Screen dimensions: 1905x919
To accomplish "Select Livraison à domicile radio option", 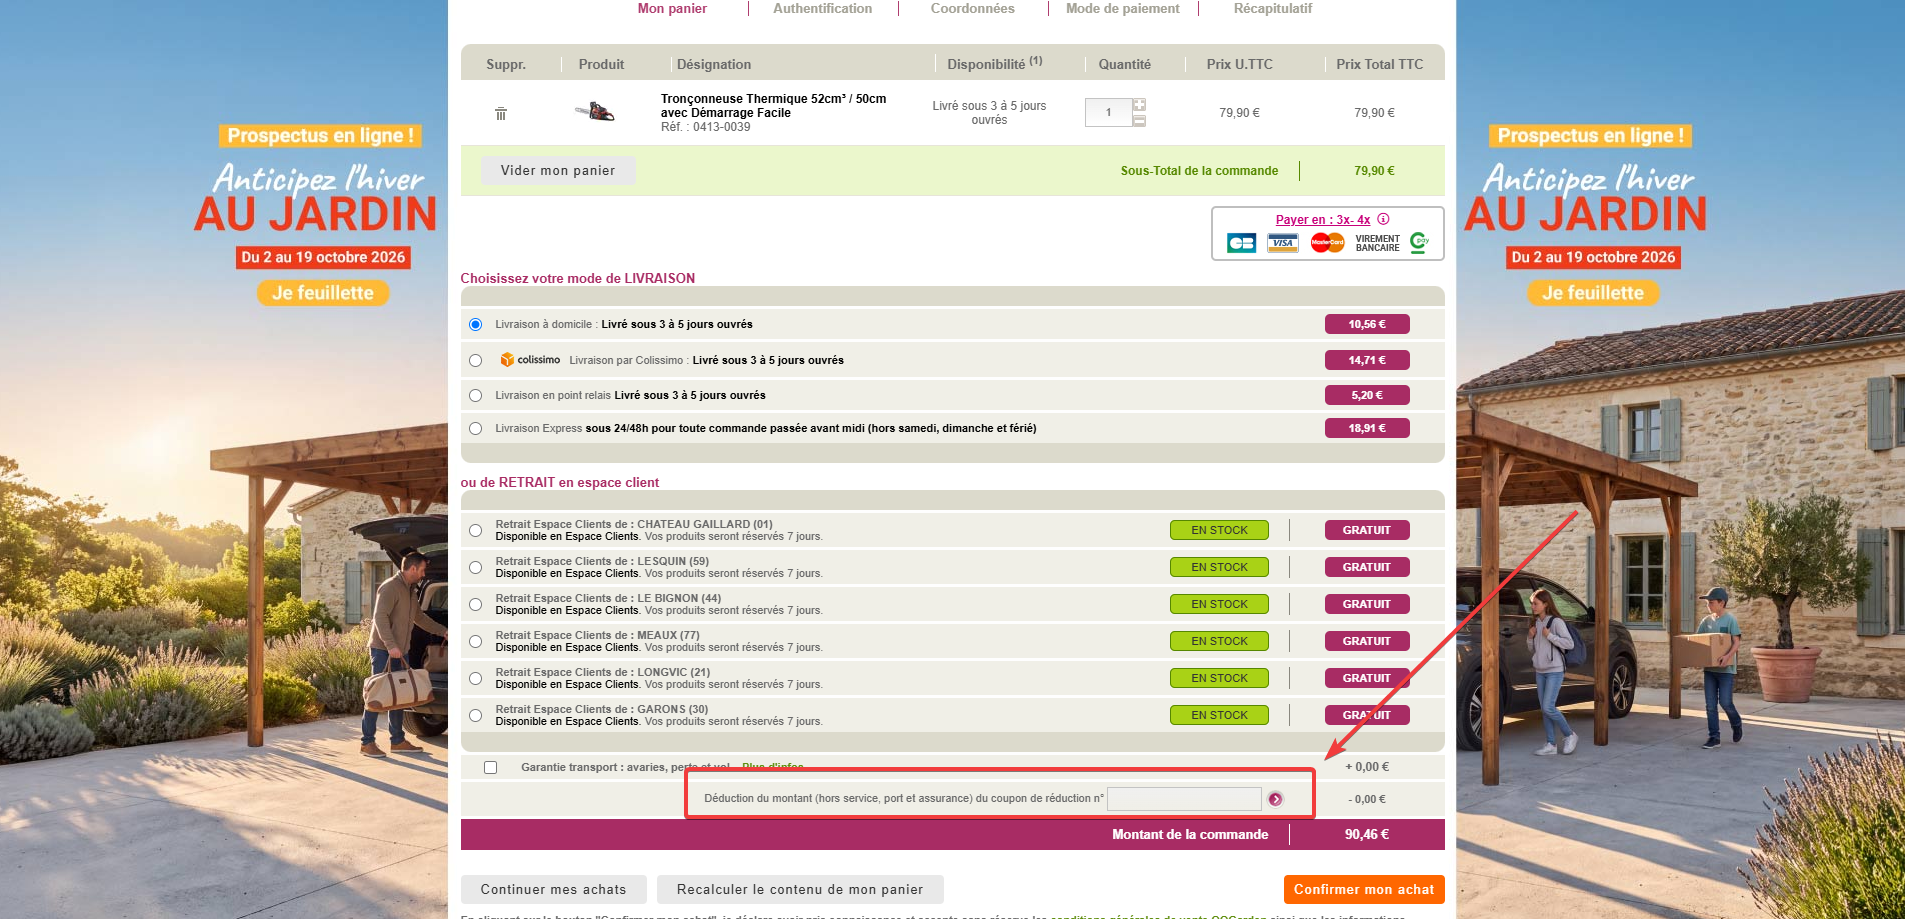I will coord(475,324).
